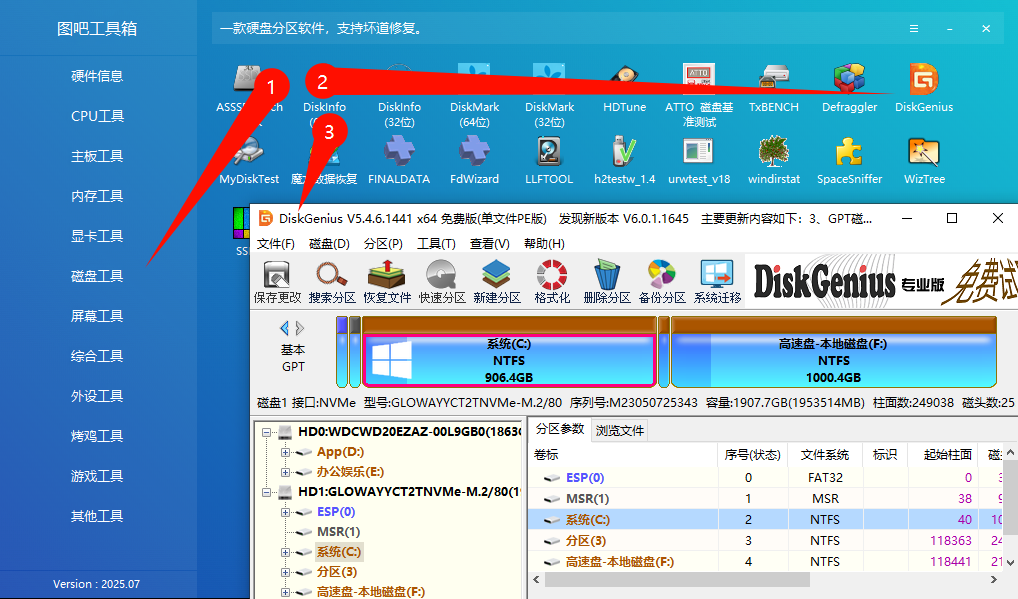Screen dimensions: 1018x599
Task: Expand 办公娱乐(E:) tree node
Action: [285, 472]
